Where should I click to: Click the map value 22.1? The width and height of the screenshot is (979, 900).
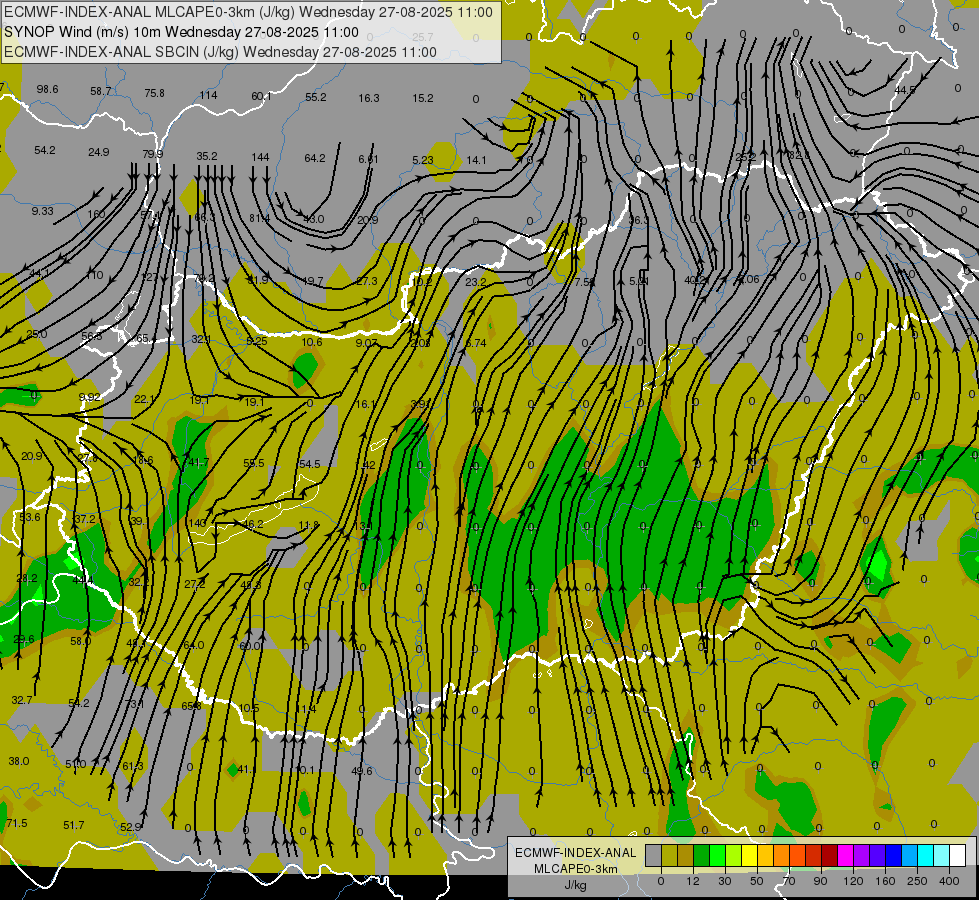[144, 399]
